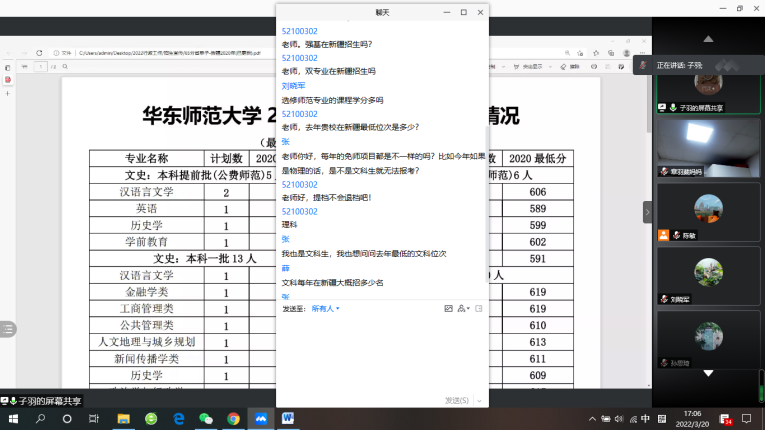Open the PDF highlight 突出显示 dropdown arrow
The image size is (765, 430).
(551, 66)
